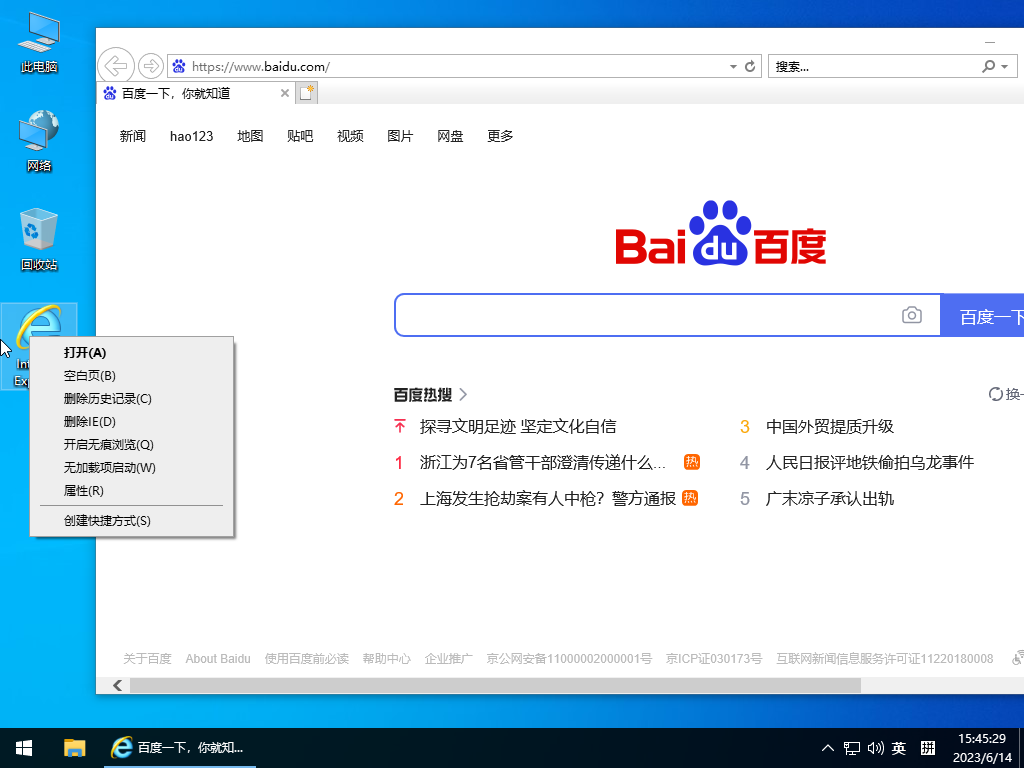Select the 回收站 desktop icon
This screenshot has width=1024, height=768.
(39, 239)
